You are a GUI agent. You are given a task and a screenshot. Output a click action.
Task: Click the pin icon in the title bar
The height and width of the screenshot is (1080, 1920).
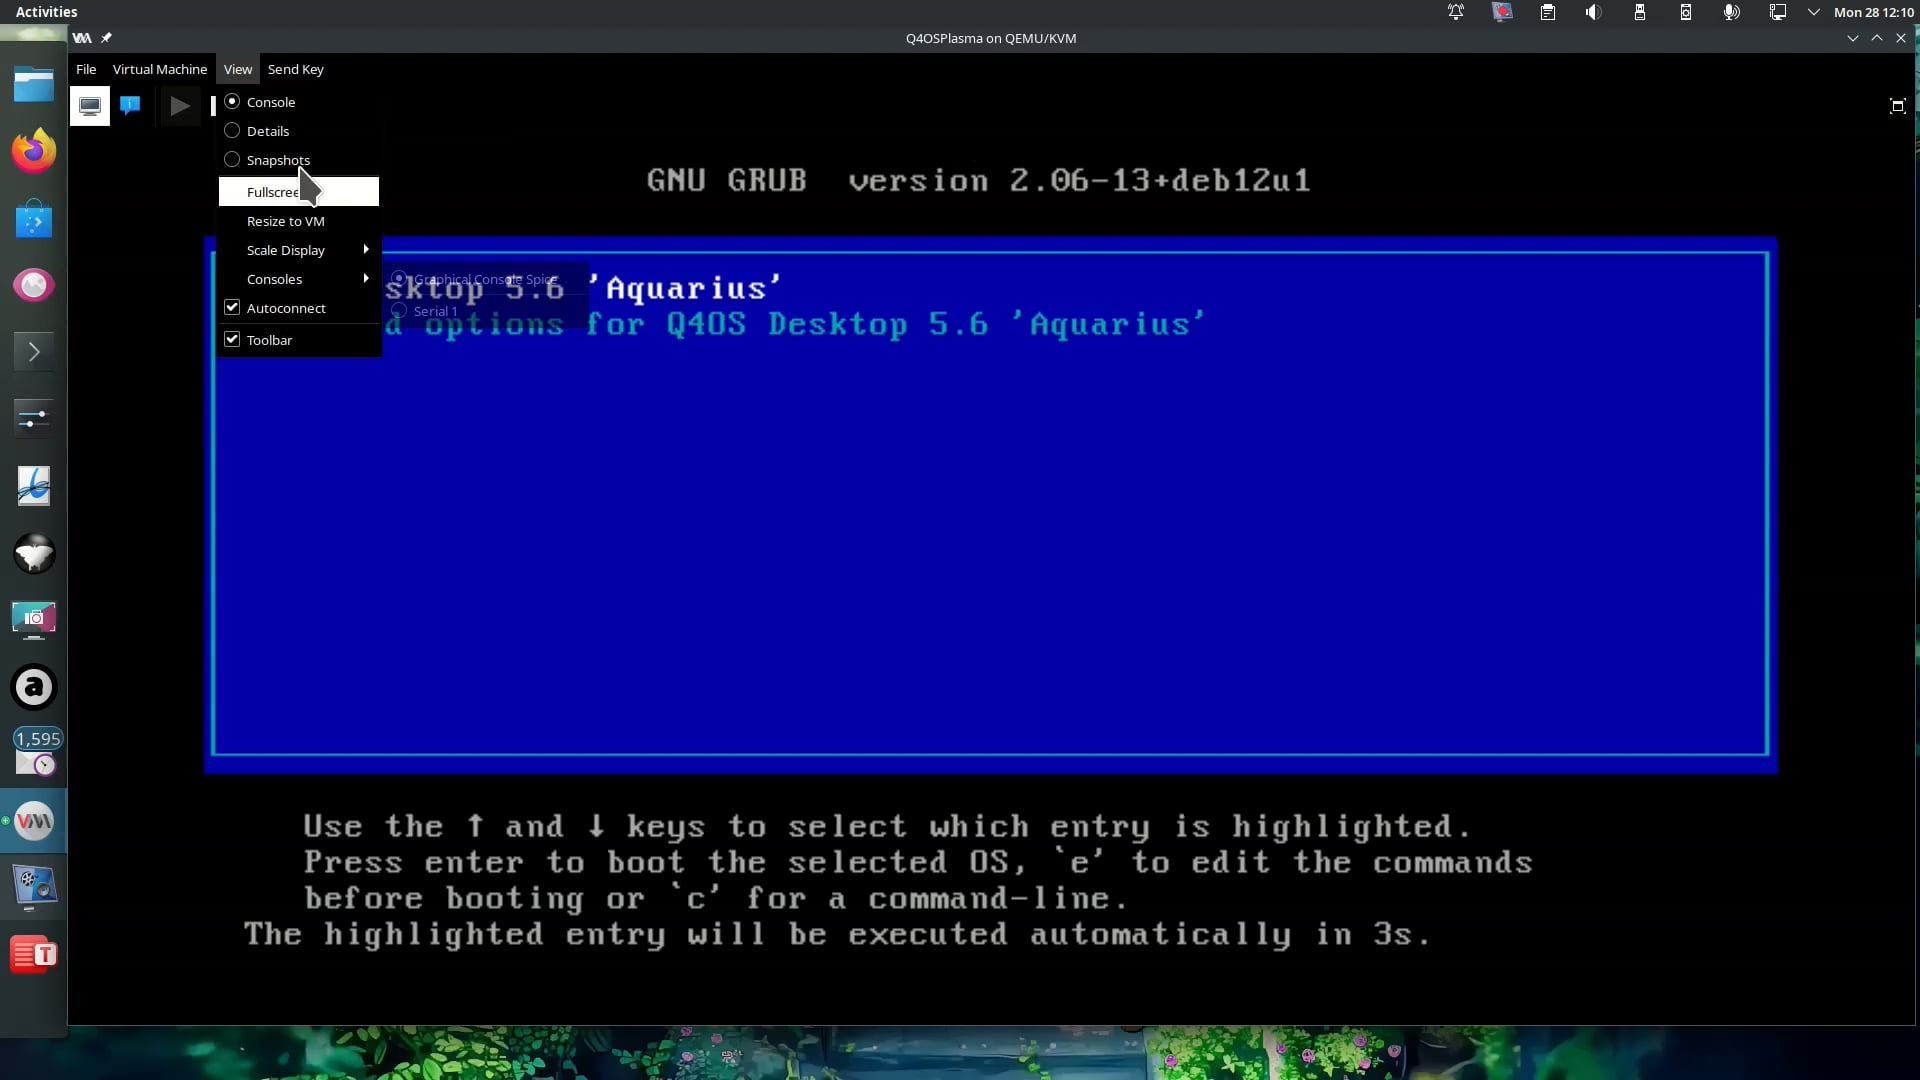106,38
